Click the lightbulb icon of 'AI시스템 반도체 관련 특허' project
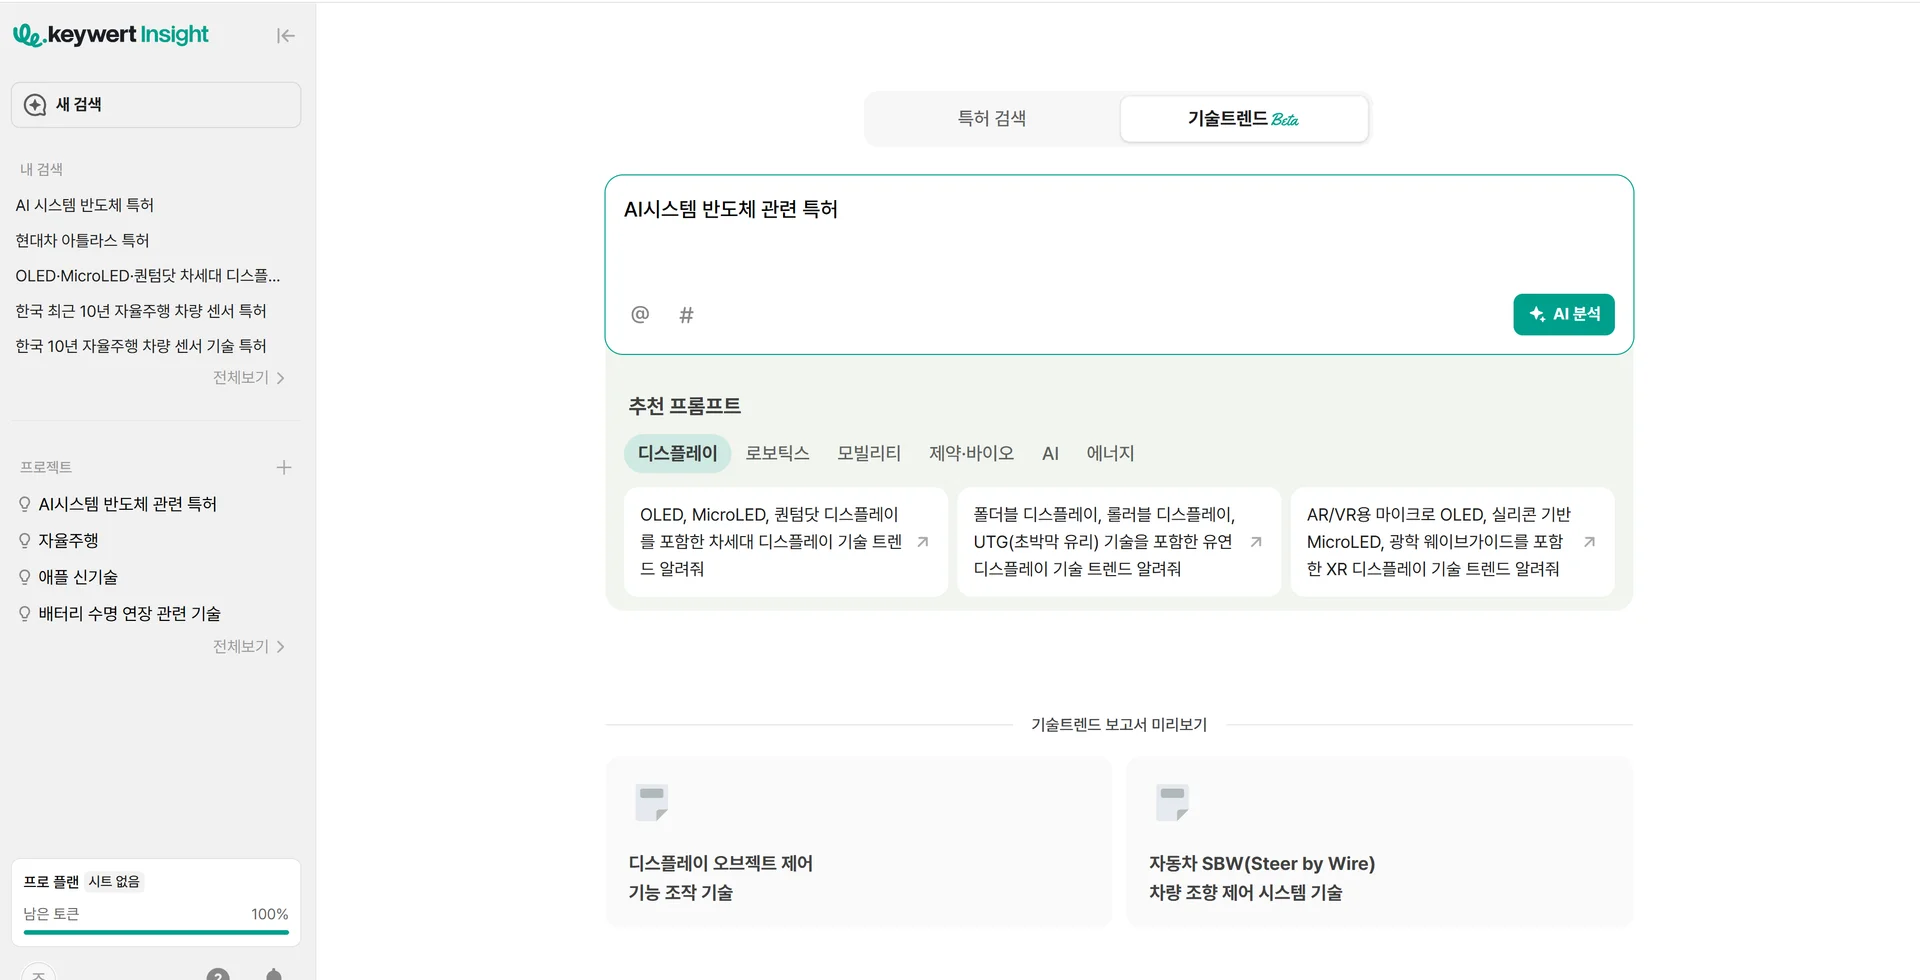The height and width of the screenshot is (980, 1920). pyautogui.click(x=25, y=504)
